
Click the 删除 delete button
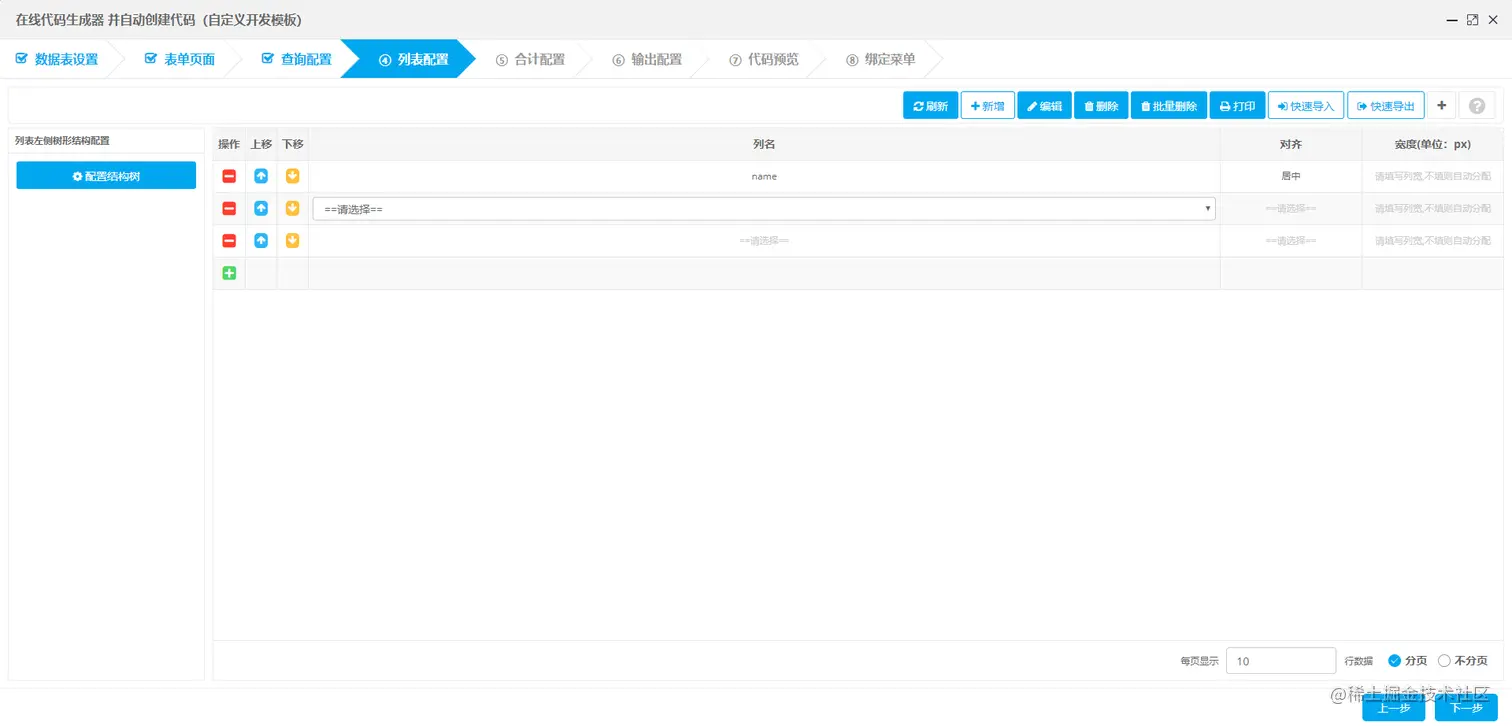tap(1101, 105)
